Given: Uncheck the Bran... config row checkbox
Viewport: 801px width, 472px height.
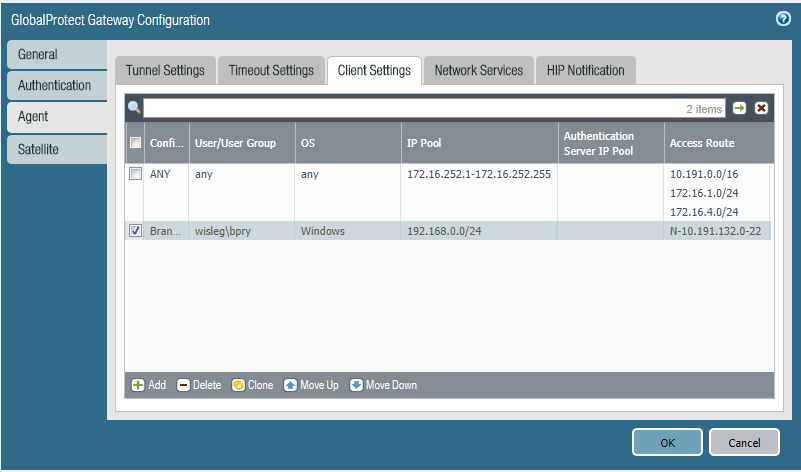Looking at the screenshot, I should tap(135, 231).
